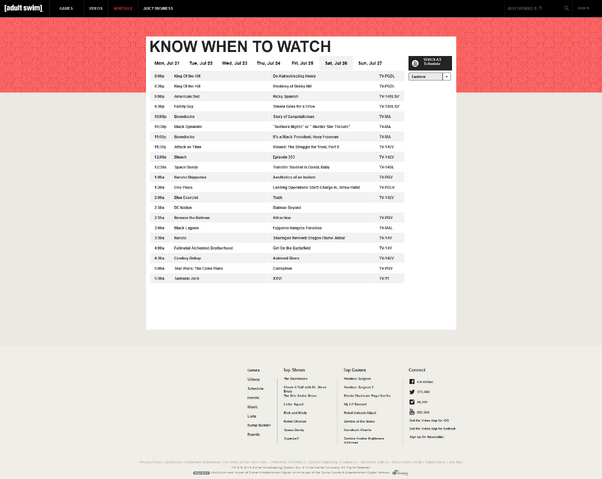602x479 pixels.
Task: Click Sign In in the header
Action: click(583, 8)
